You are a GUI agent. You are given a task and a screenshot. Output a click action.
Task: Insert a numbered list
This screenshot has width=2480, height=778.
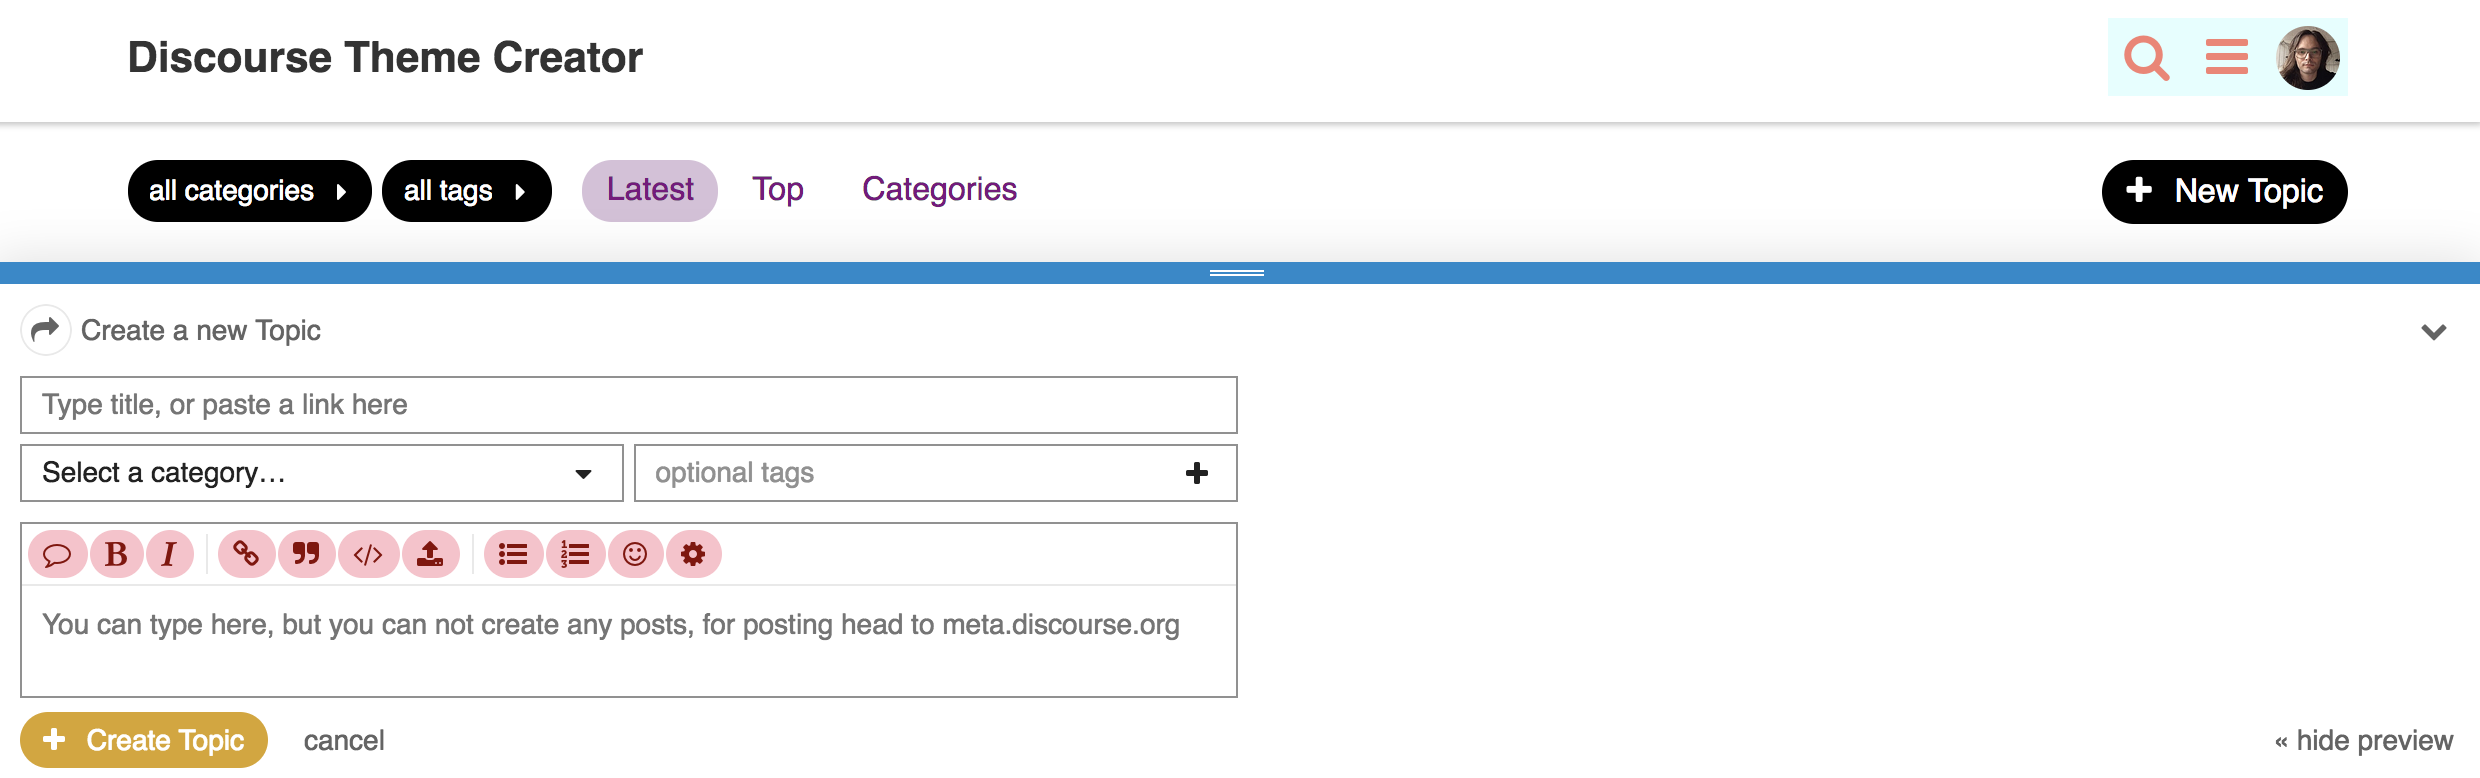[x=575, y=554]
